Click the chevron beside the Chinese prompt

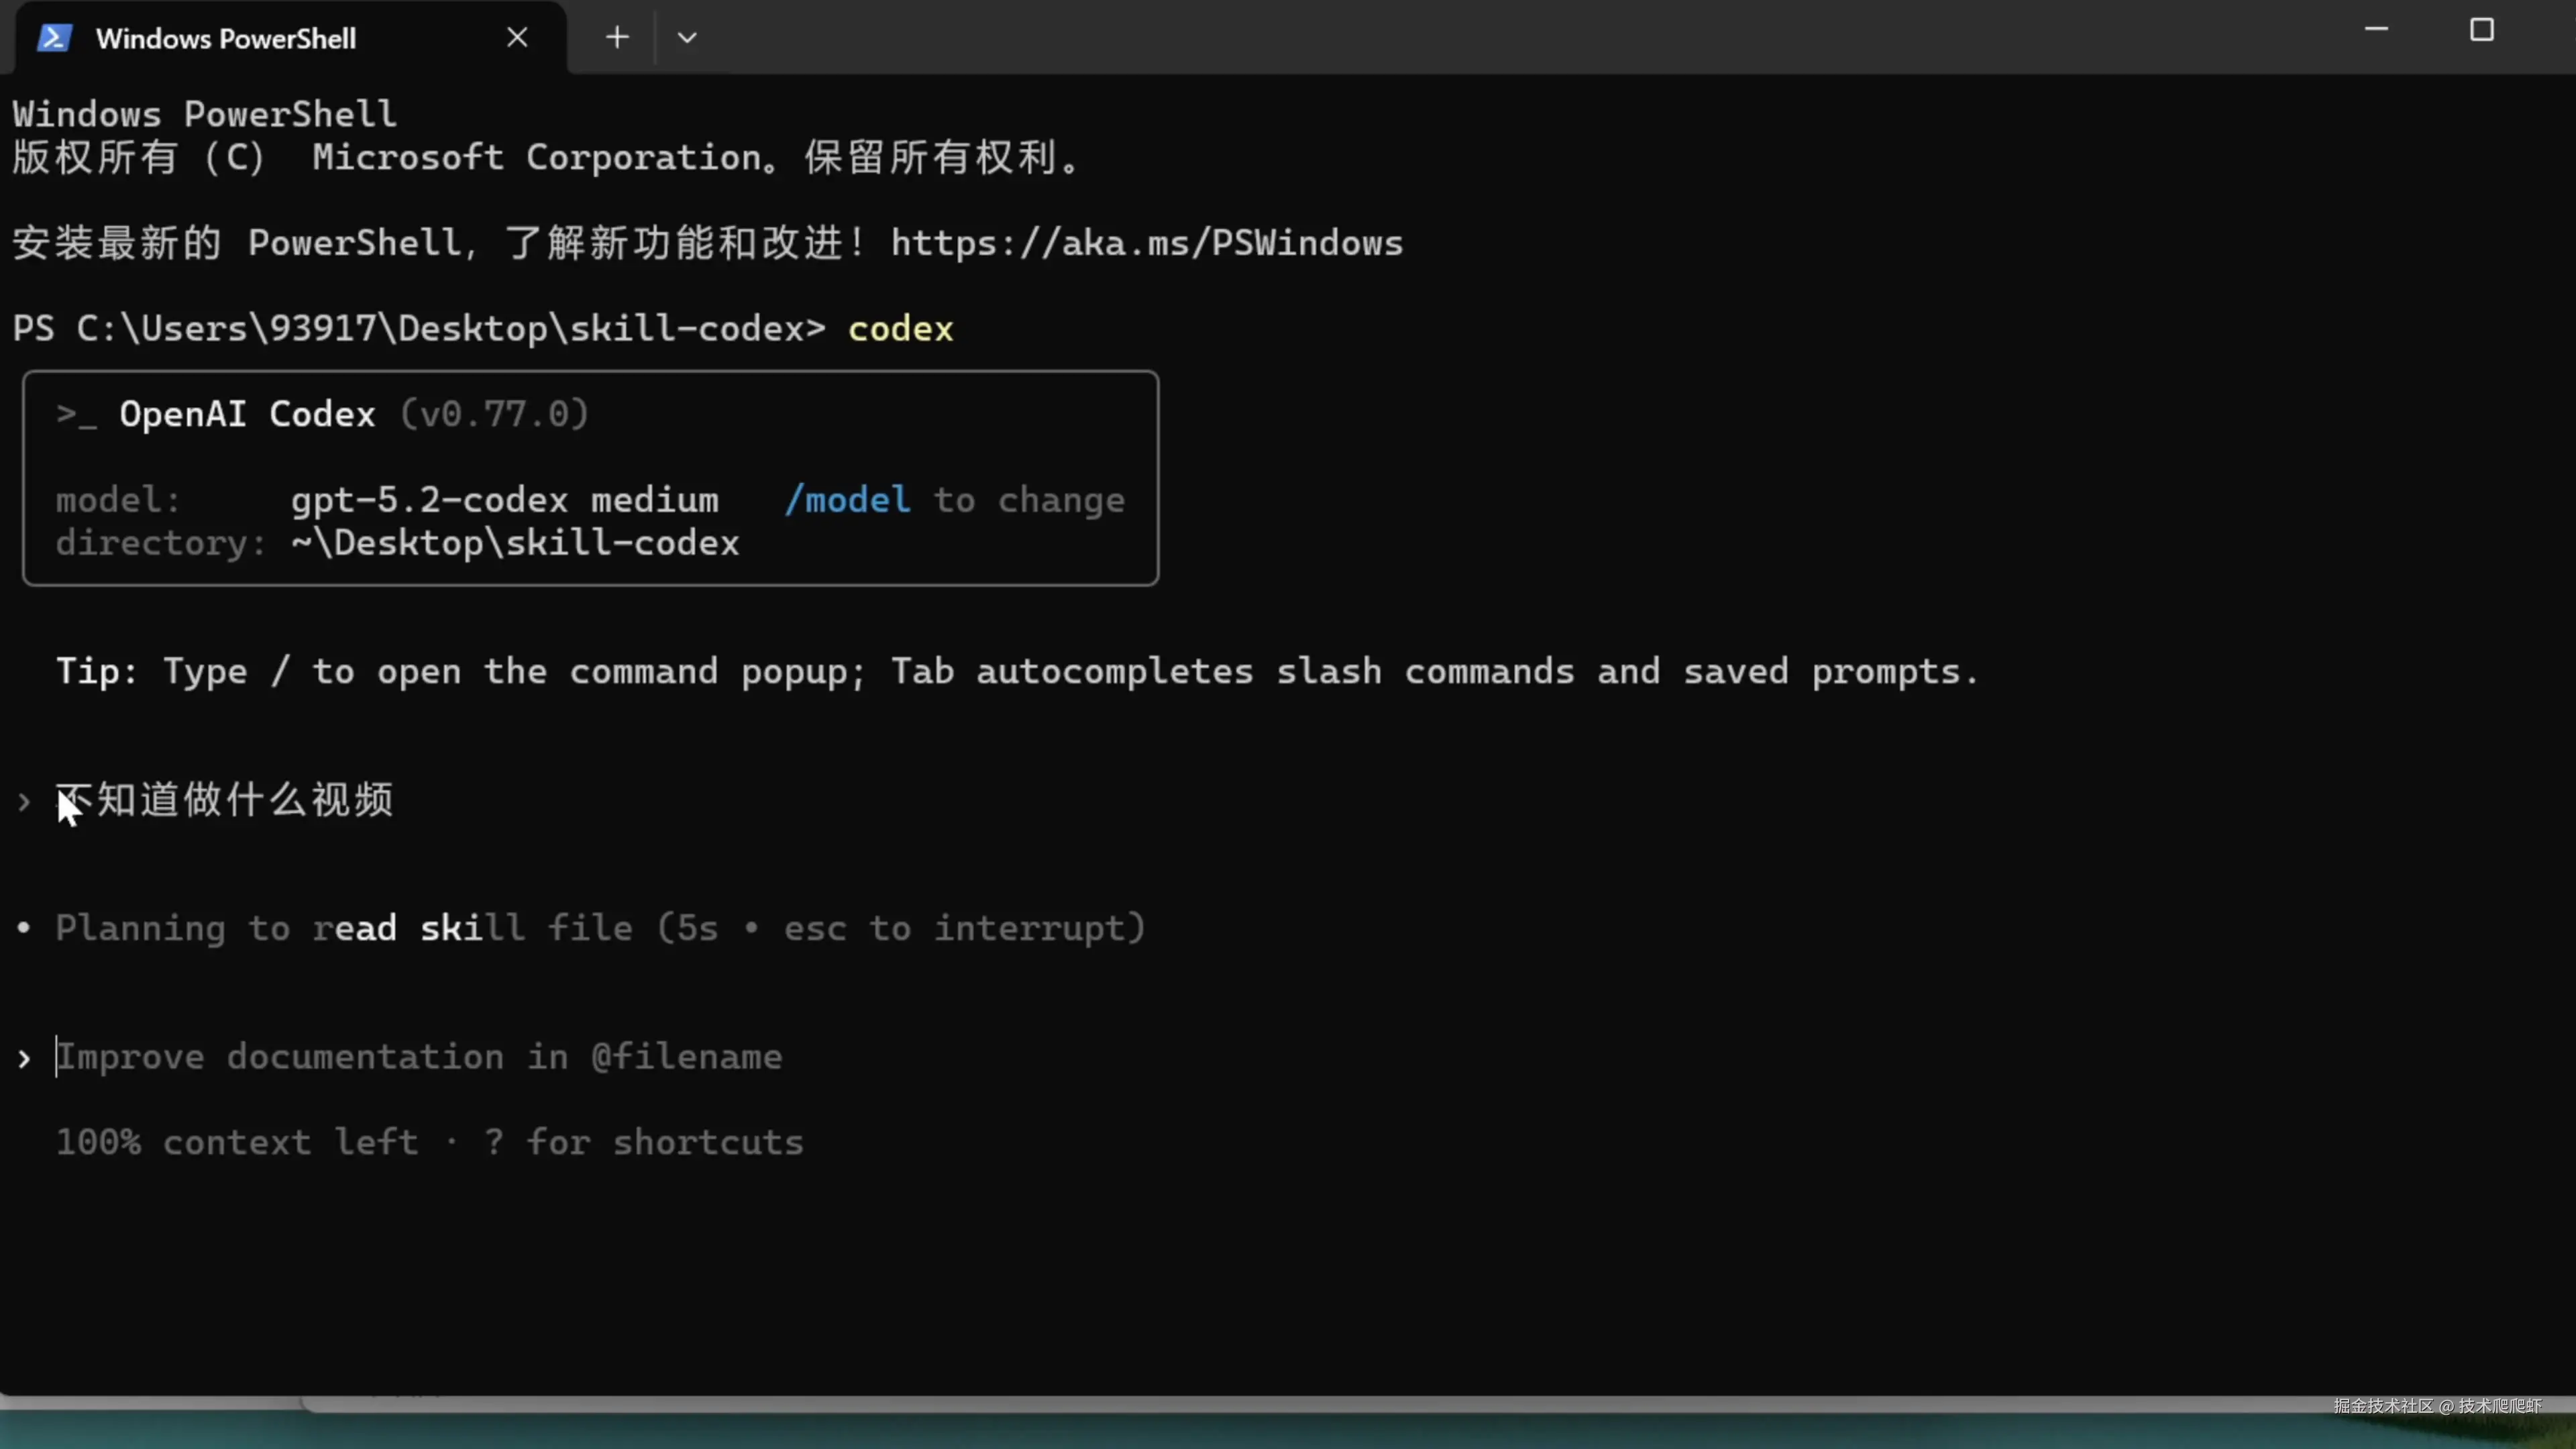pyautogui.click(x=24, y=802)
